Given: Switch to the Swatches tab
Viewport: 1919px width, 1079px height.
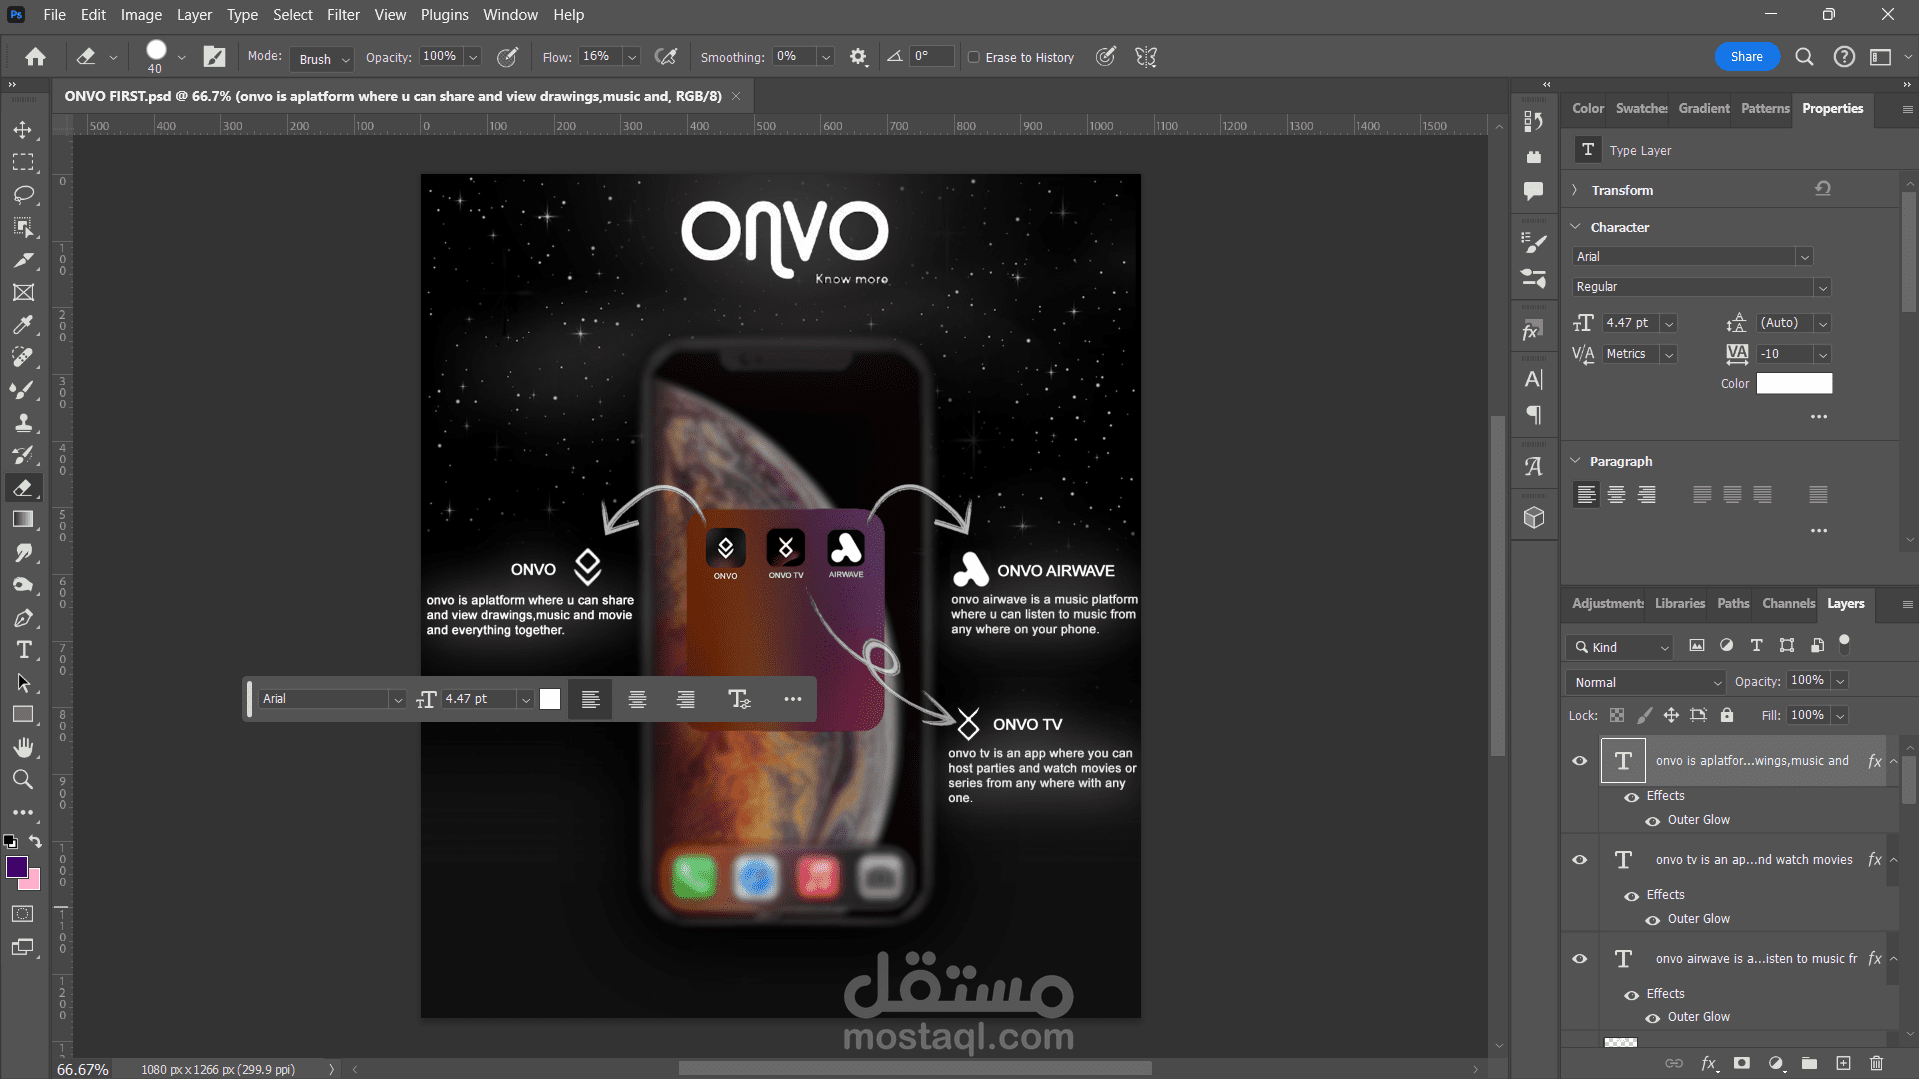Looking at the screenshot, I should (1641, 109).
